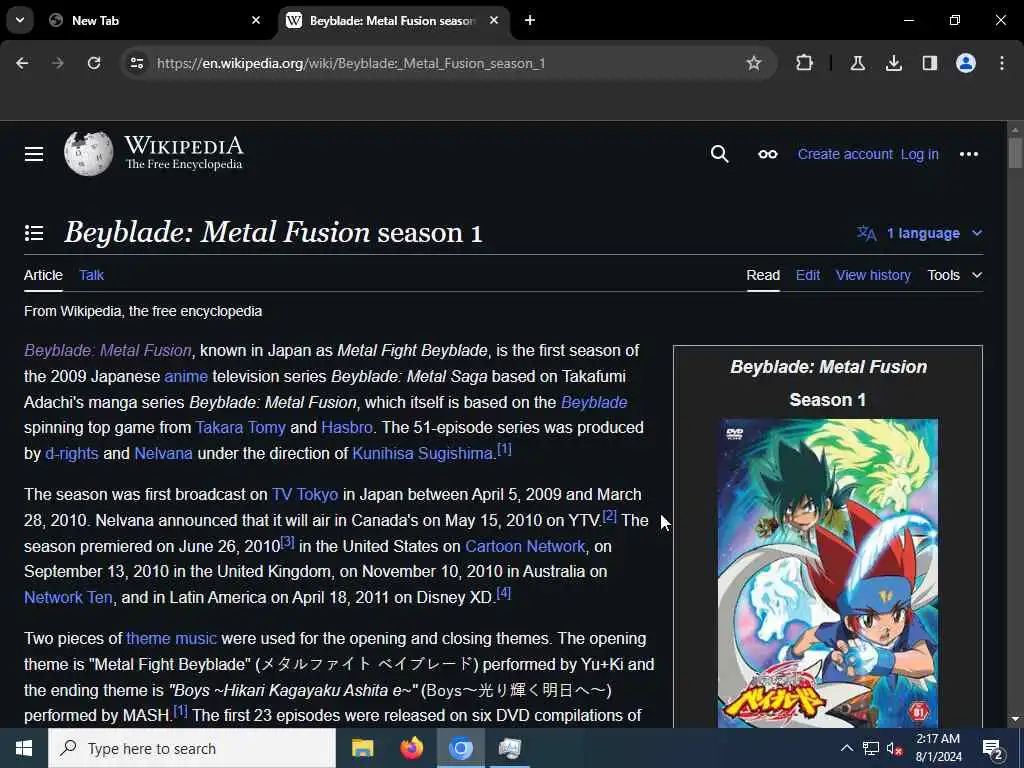Open the View history tab
The width and height of the screenshot is (1024, 768).
click(873, 275)
